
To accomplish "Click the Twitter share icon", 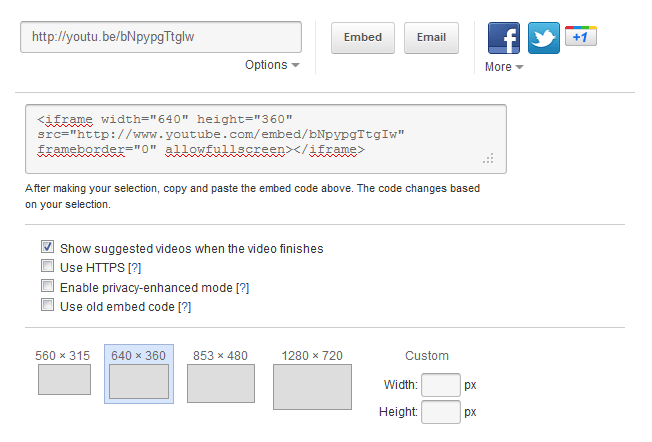I will click(543, 38).
